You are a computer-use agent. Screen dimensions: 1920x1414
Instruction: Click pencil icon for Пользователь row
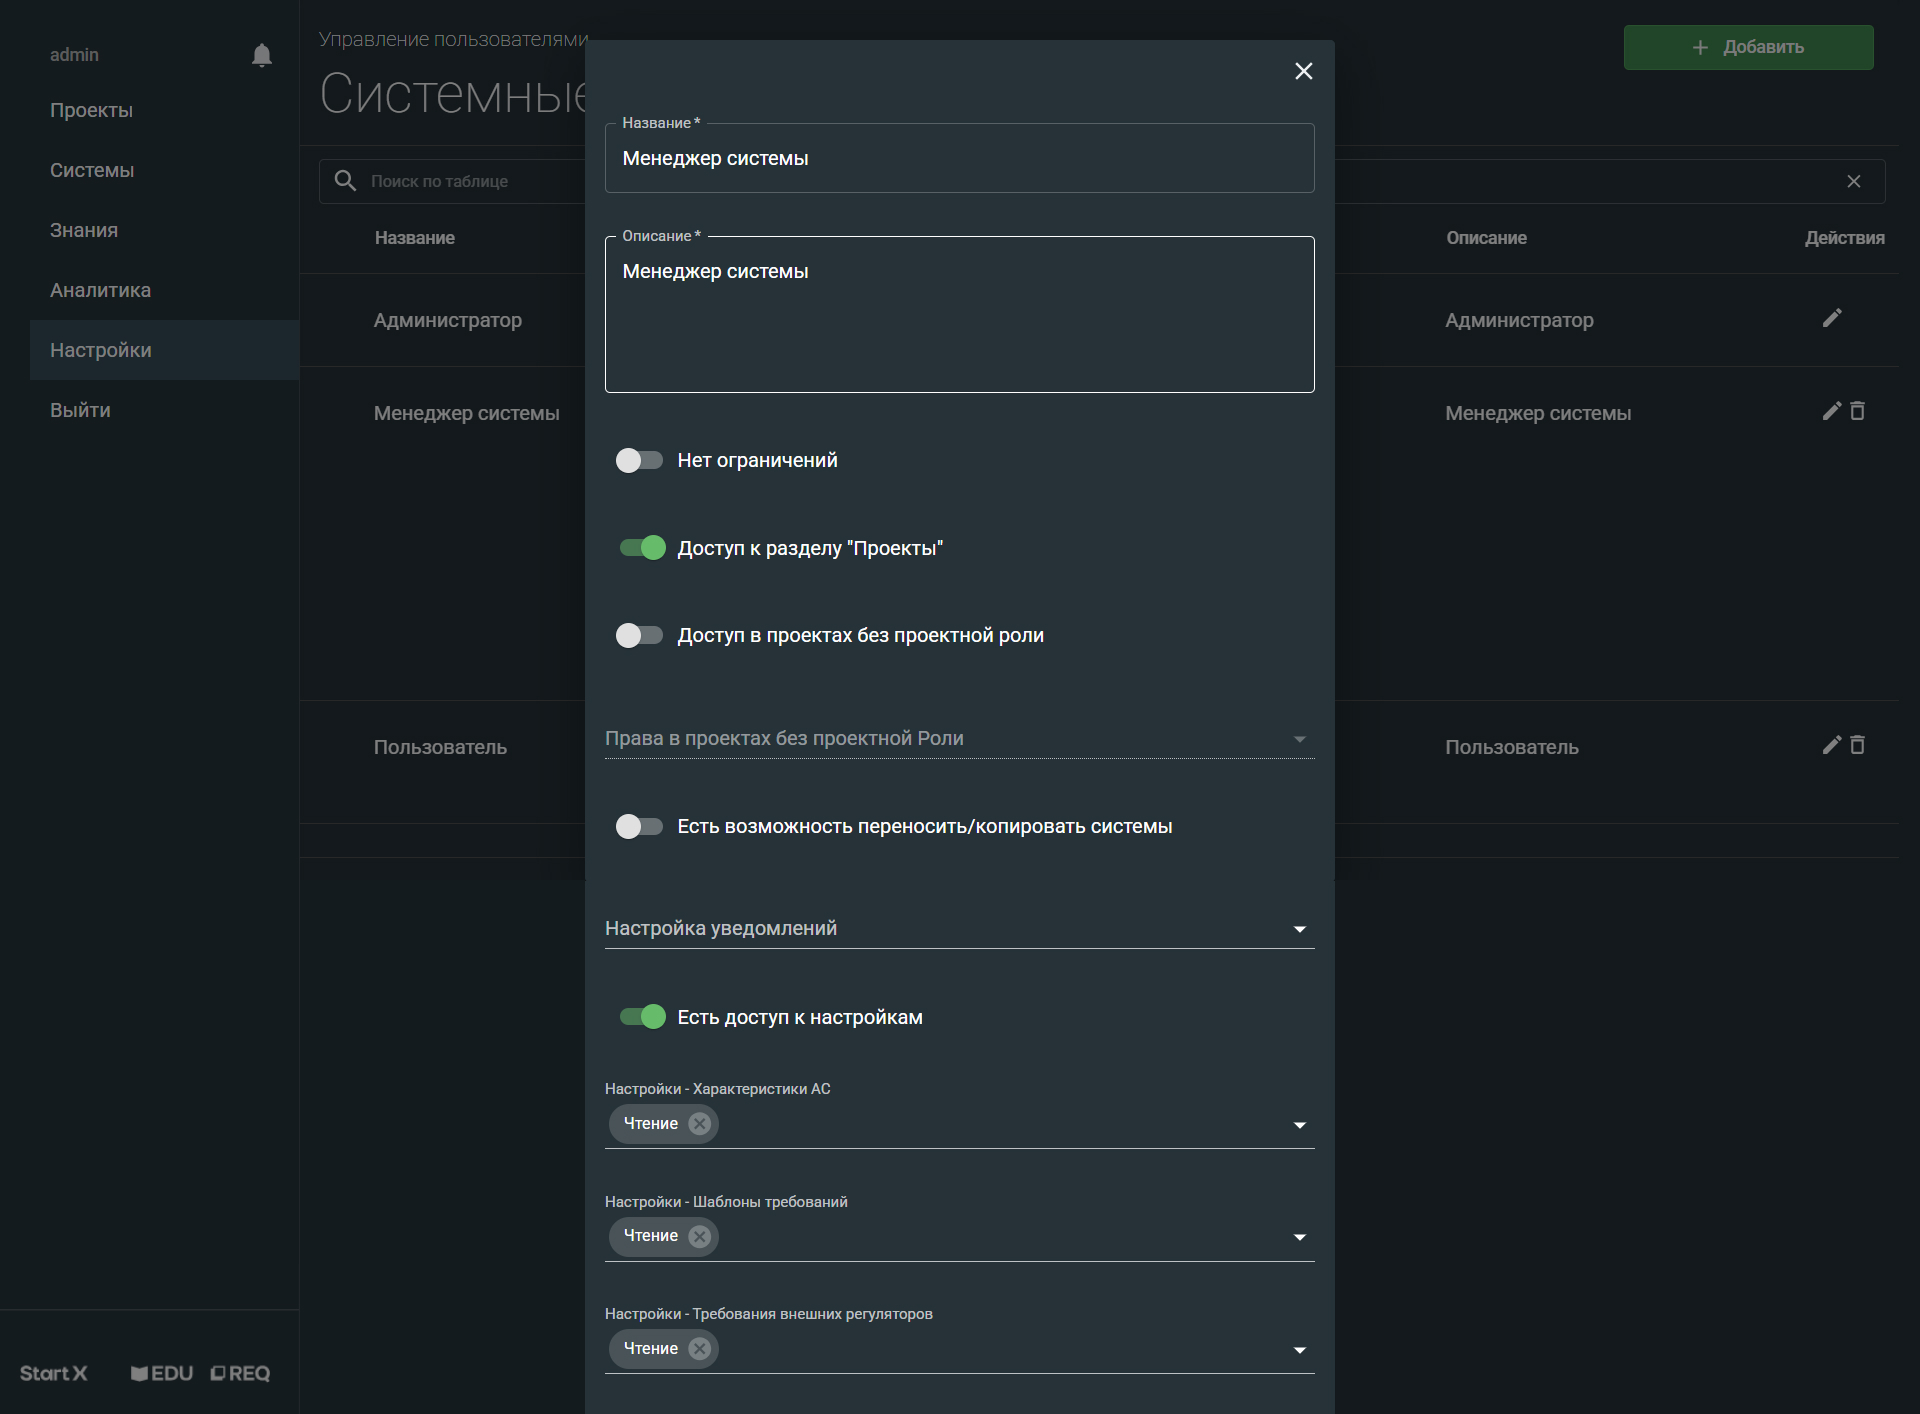tap(1832, 745)
